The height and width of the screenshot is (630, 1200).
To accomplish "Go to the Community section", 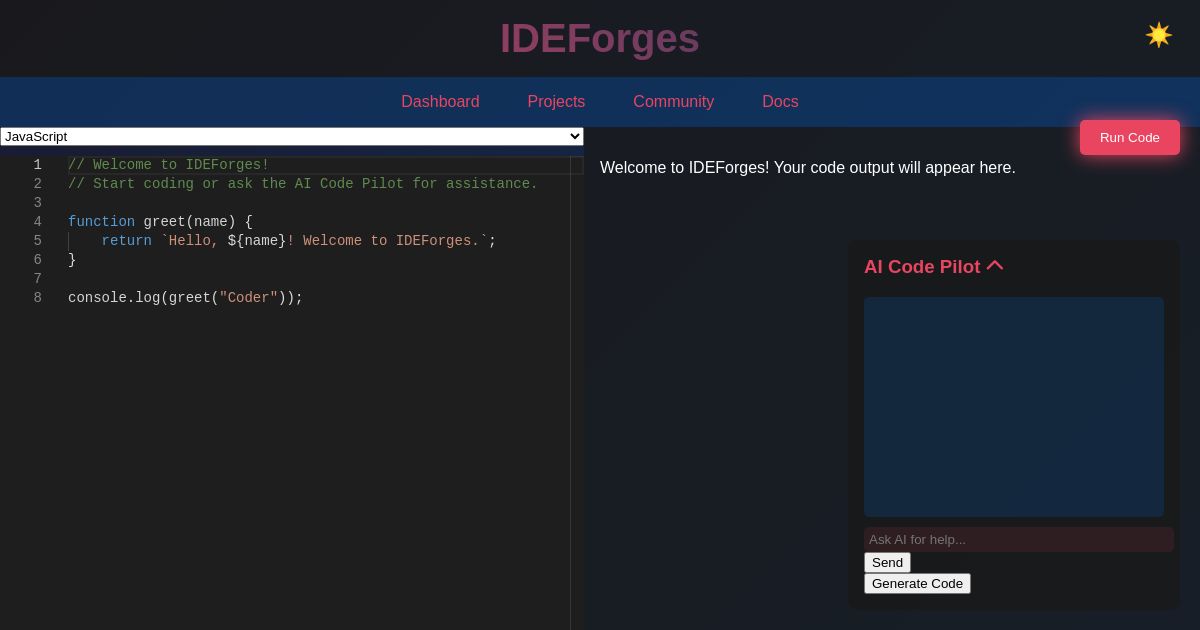I will [x=673, y=102].
